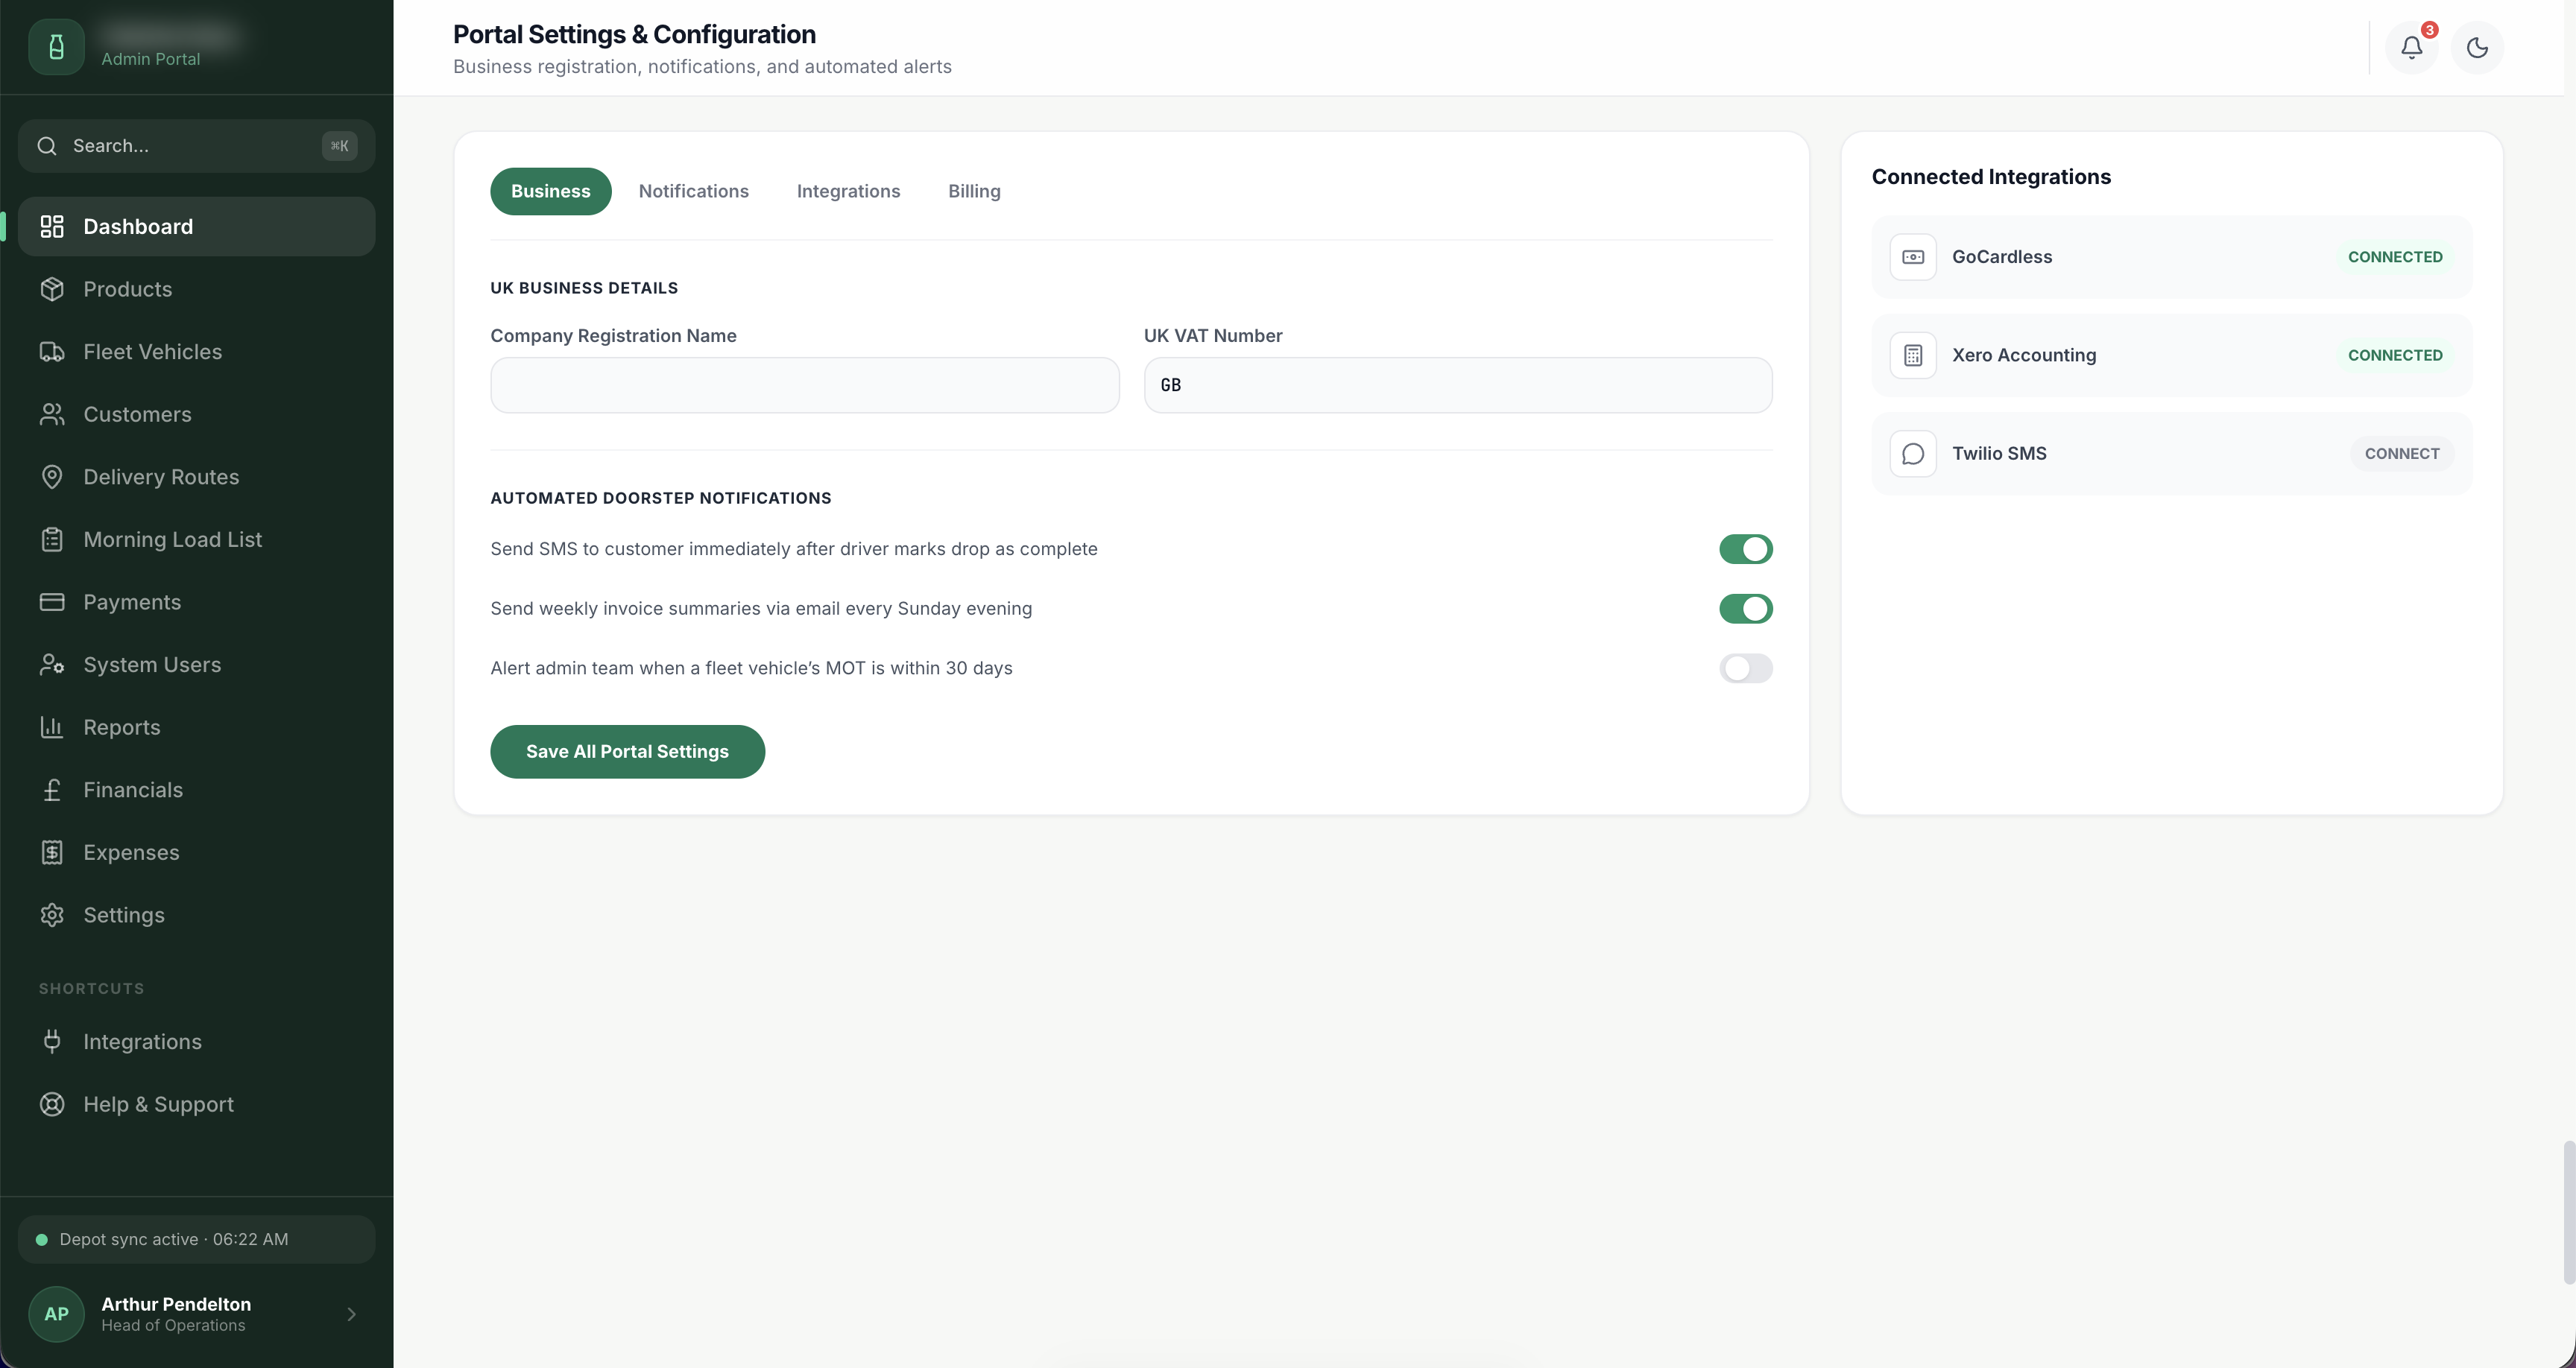Image resolution: width=2576 pixels, height=1368 pixels.
Task: Open the notifications bell icon
Action: pos(2411,47)
